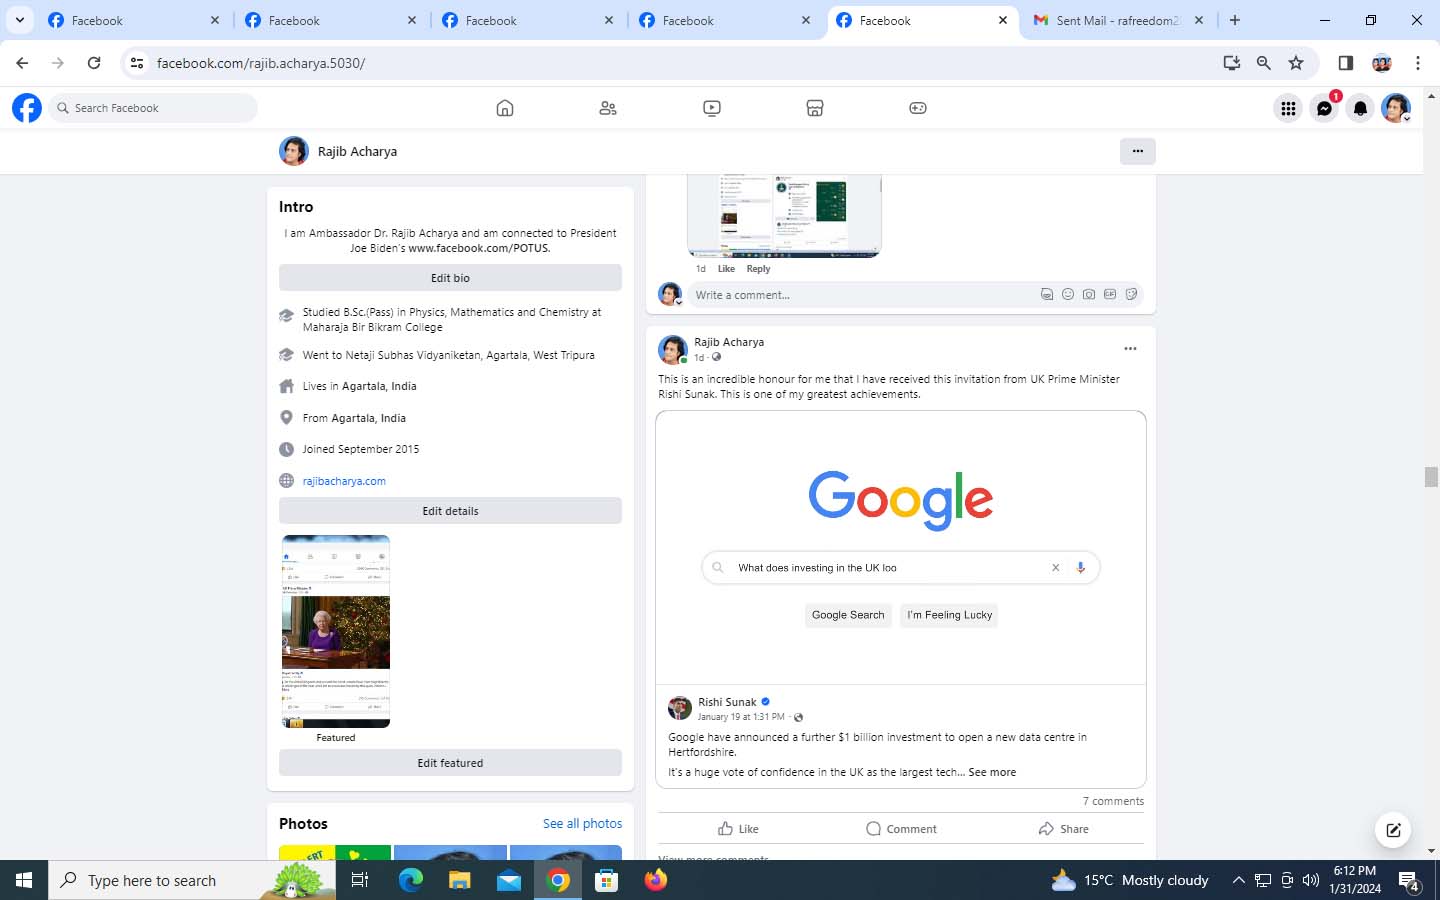Toggle Chrome side panel
This screenshot has width=1440, height=900.
click(1346, 63)
